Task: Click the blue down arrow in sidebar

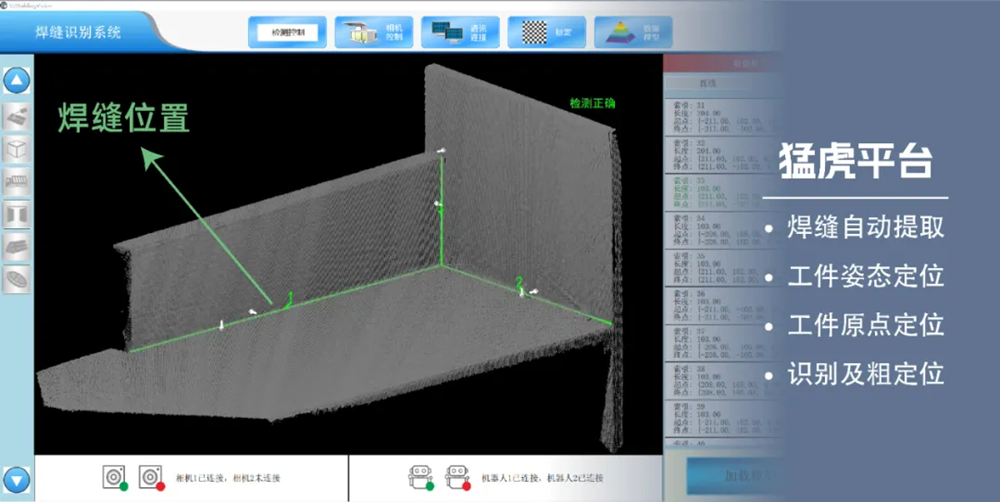Action: coord(17,479)
